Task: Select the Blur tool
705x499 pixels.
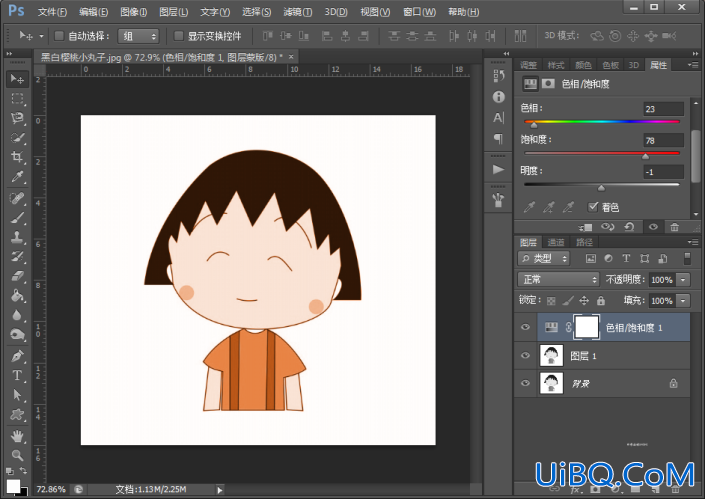Action: point(17,315)
